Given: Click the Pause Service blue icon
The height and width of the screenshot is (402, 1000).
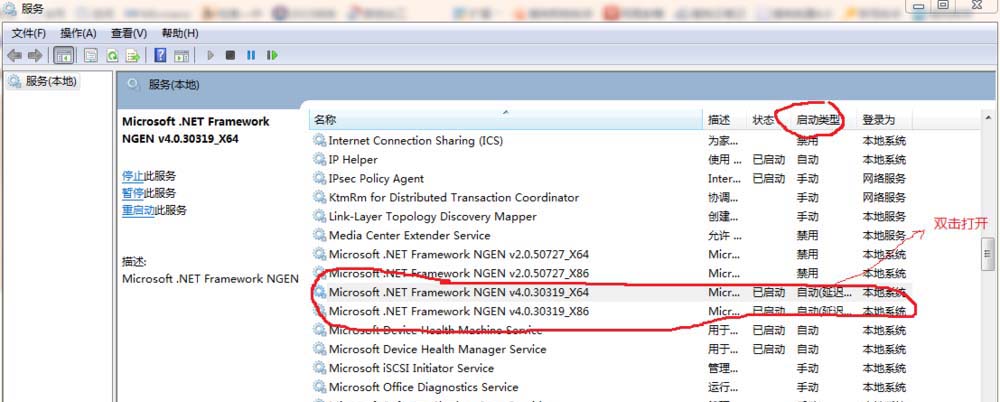Looking at the screenshot, I should pyautogui.click(x=251, y=56).
